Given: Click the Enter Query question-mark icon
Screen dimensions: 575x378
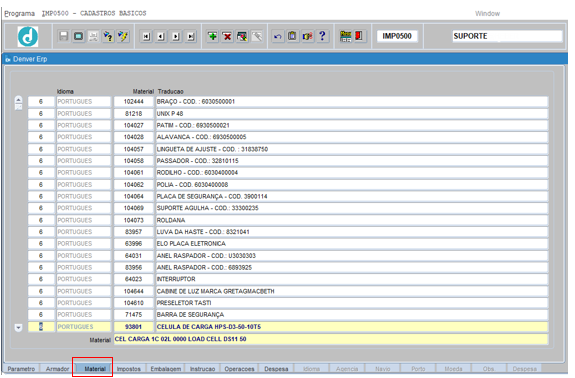Looking at the screenshot, I should click(108, 36).
